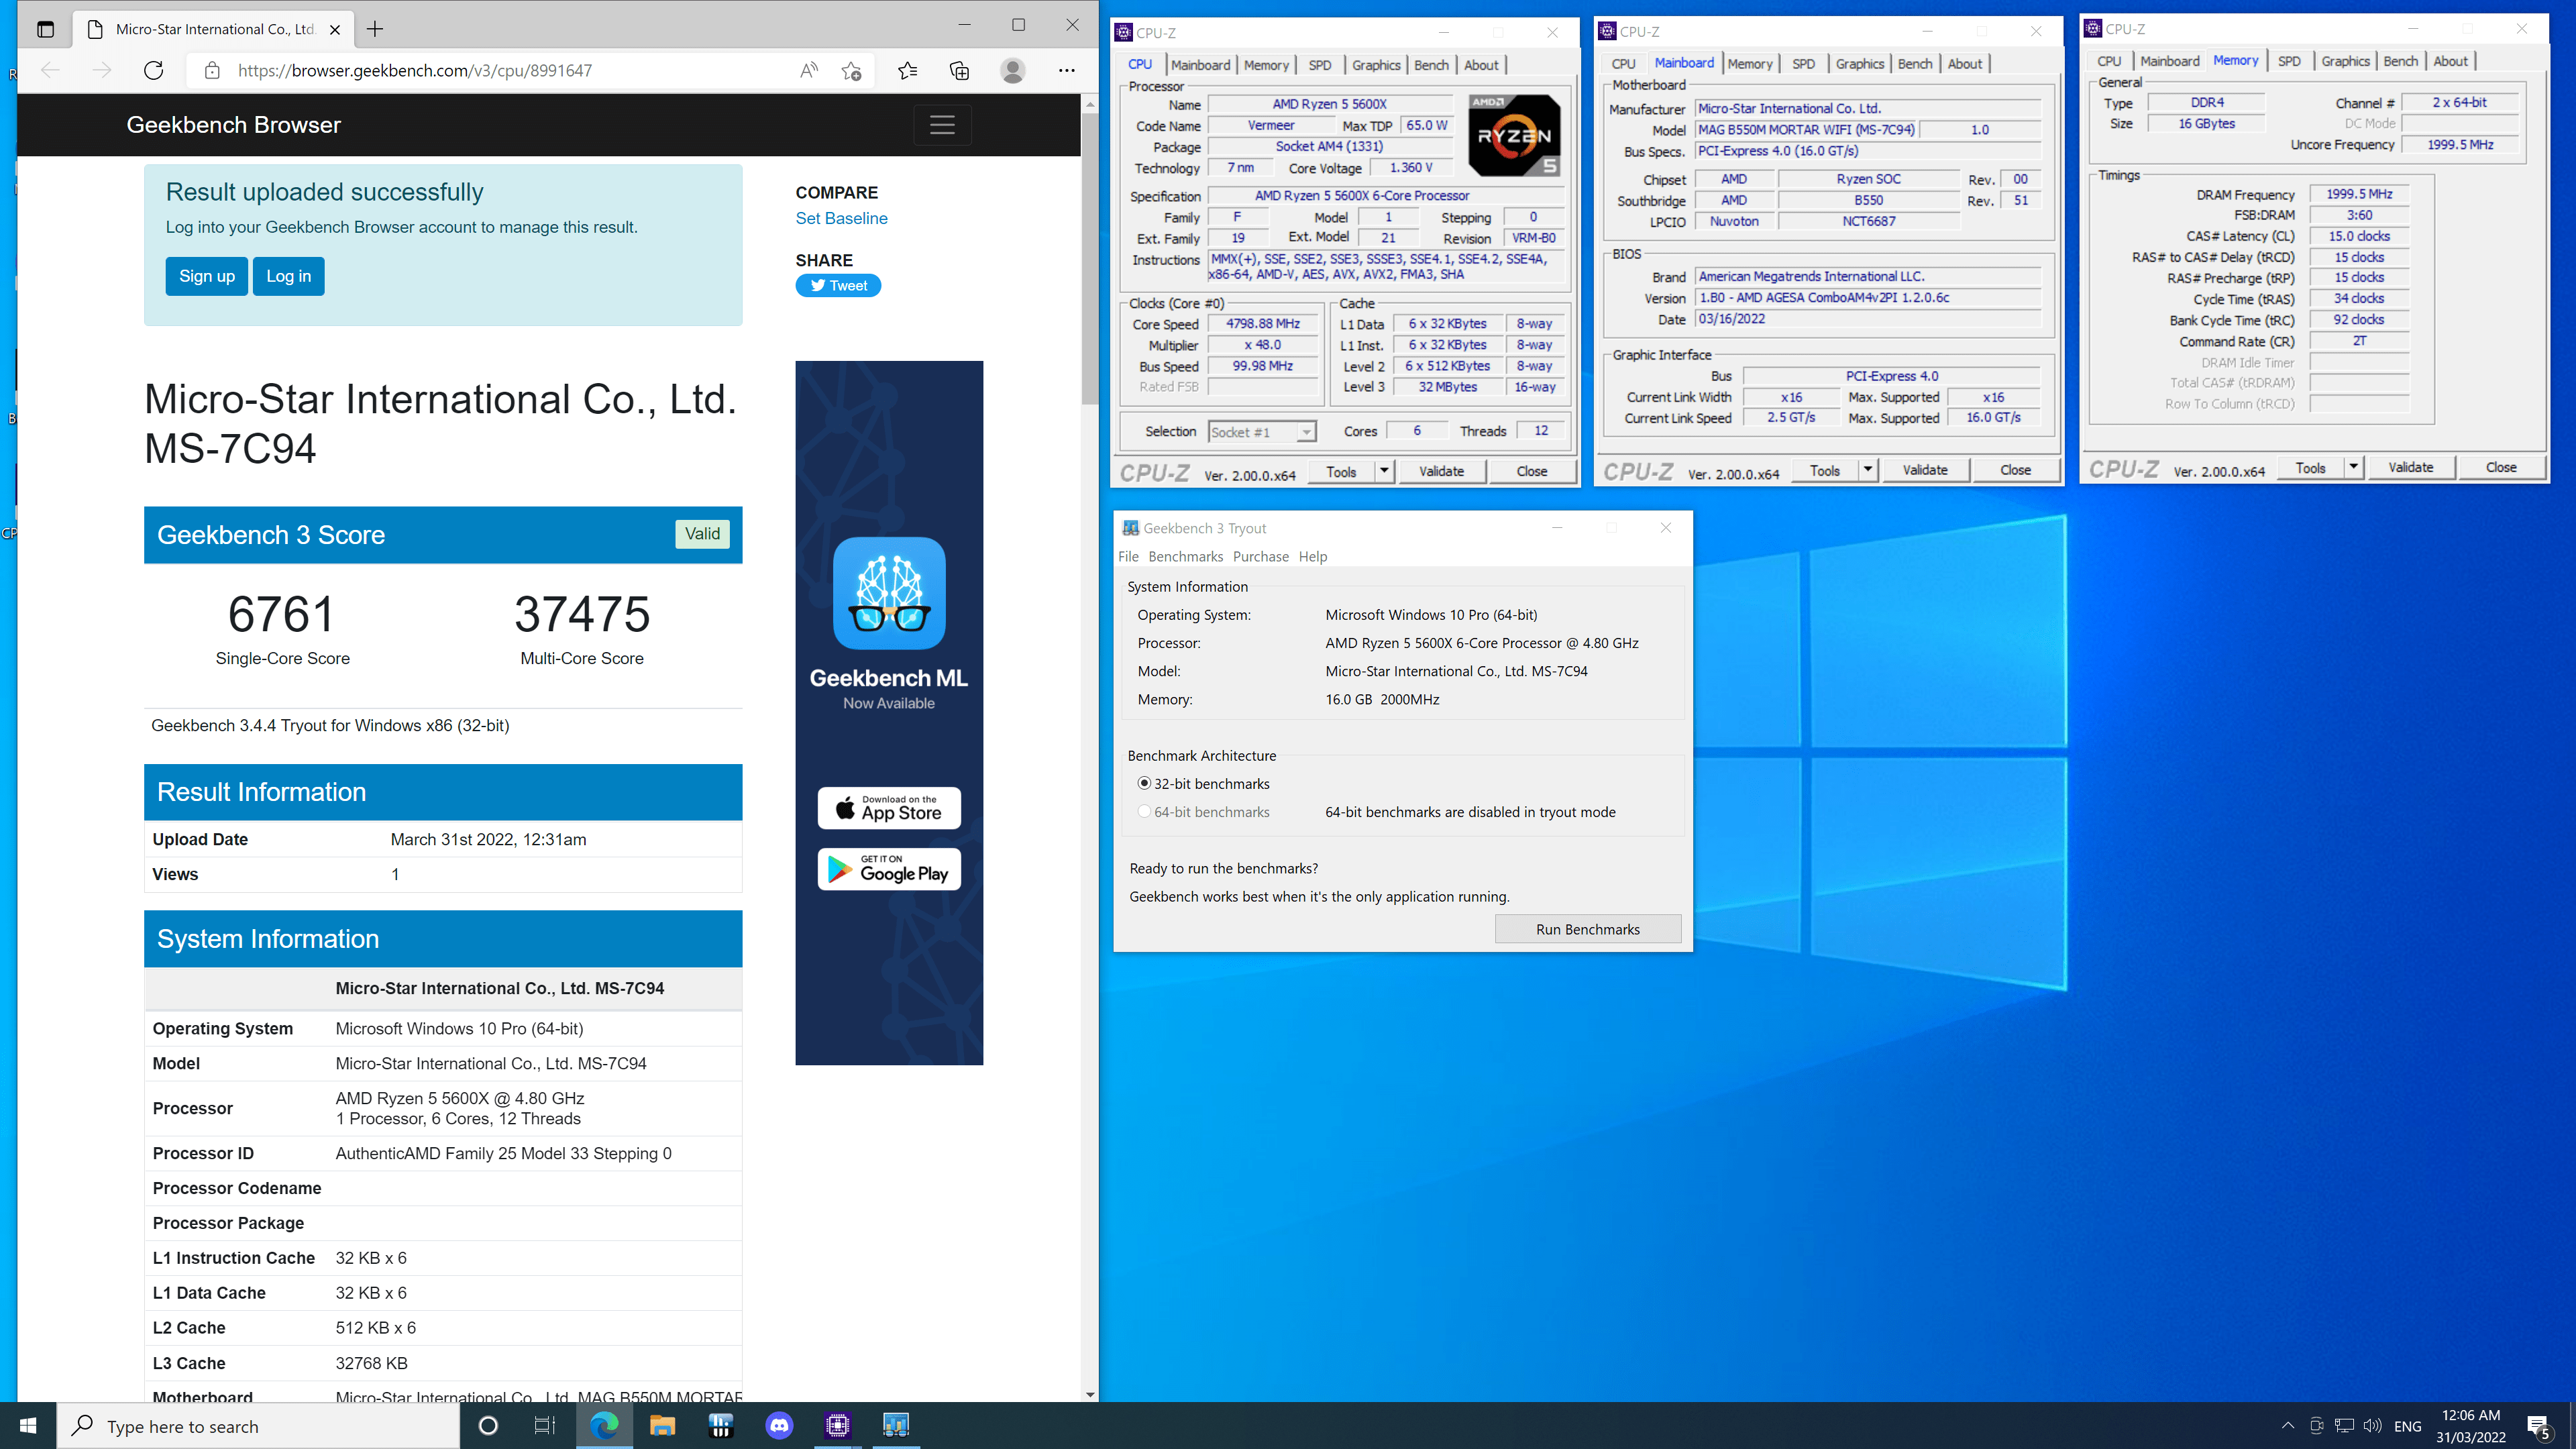Open the network tray icon
Image resolution: width=2576 pixels, height=1449 pixels.
coord(2344,1426)
